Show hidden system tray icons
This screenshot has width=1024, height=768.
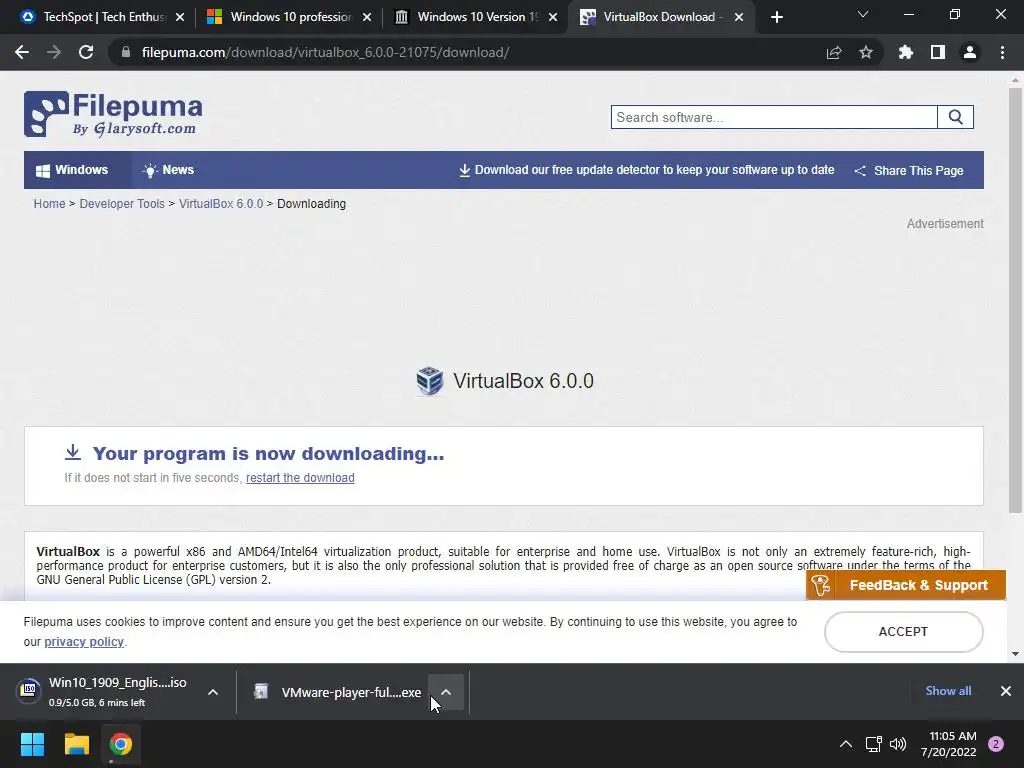pyautogui.click(x=846, y=744)
